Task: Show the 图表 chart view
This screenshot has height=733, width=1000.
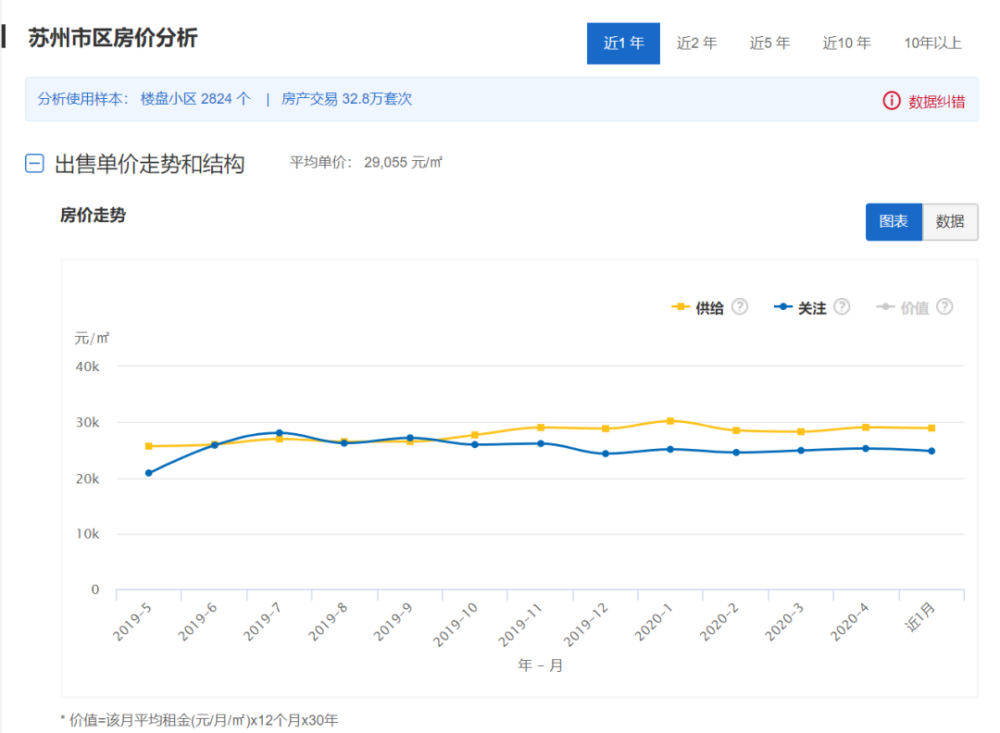Action: click(893, 222)
